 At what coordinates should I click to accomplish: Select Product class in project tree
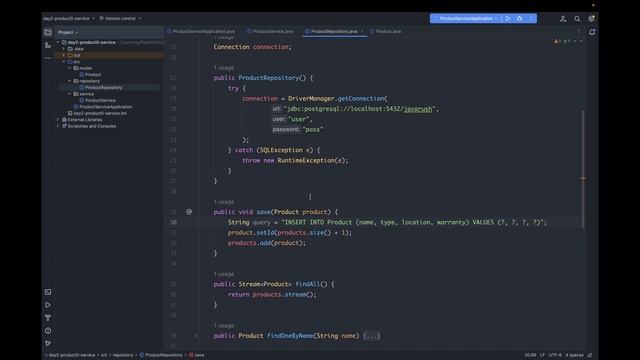[x=90, y=75]
